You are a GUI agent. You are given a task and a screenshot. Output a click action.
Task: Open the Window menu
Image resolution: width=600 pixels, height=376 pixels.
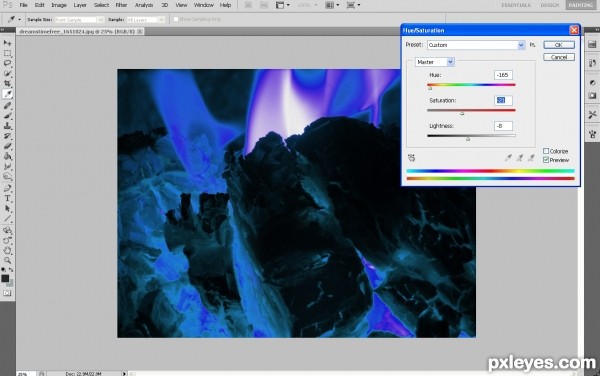click(204, 5)
